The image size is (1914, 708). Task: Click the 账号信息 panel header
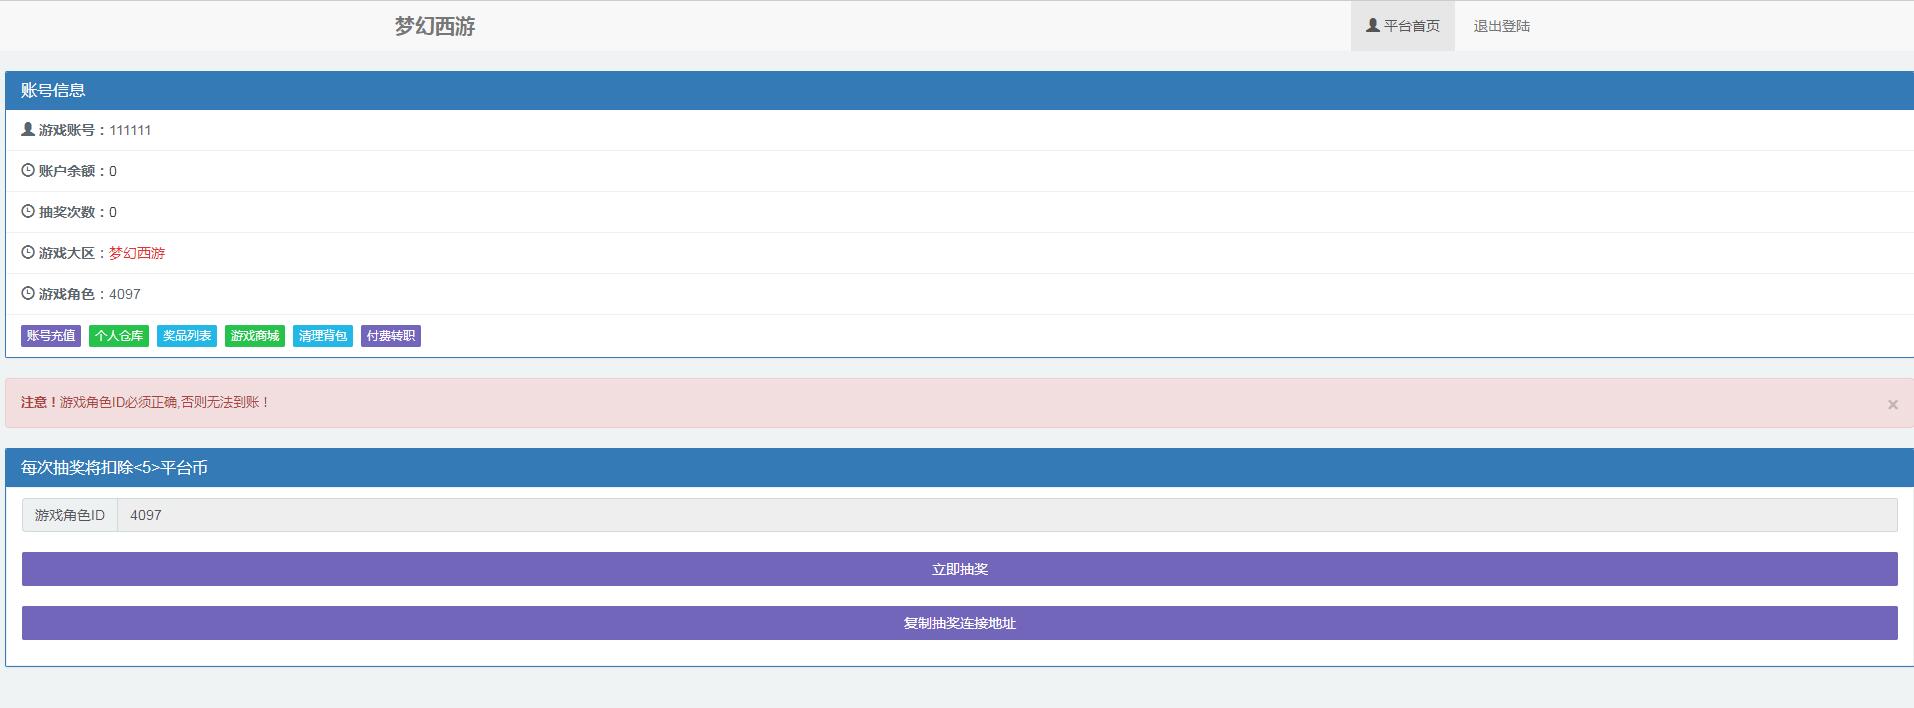53,90
